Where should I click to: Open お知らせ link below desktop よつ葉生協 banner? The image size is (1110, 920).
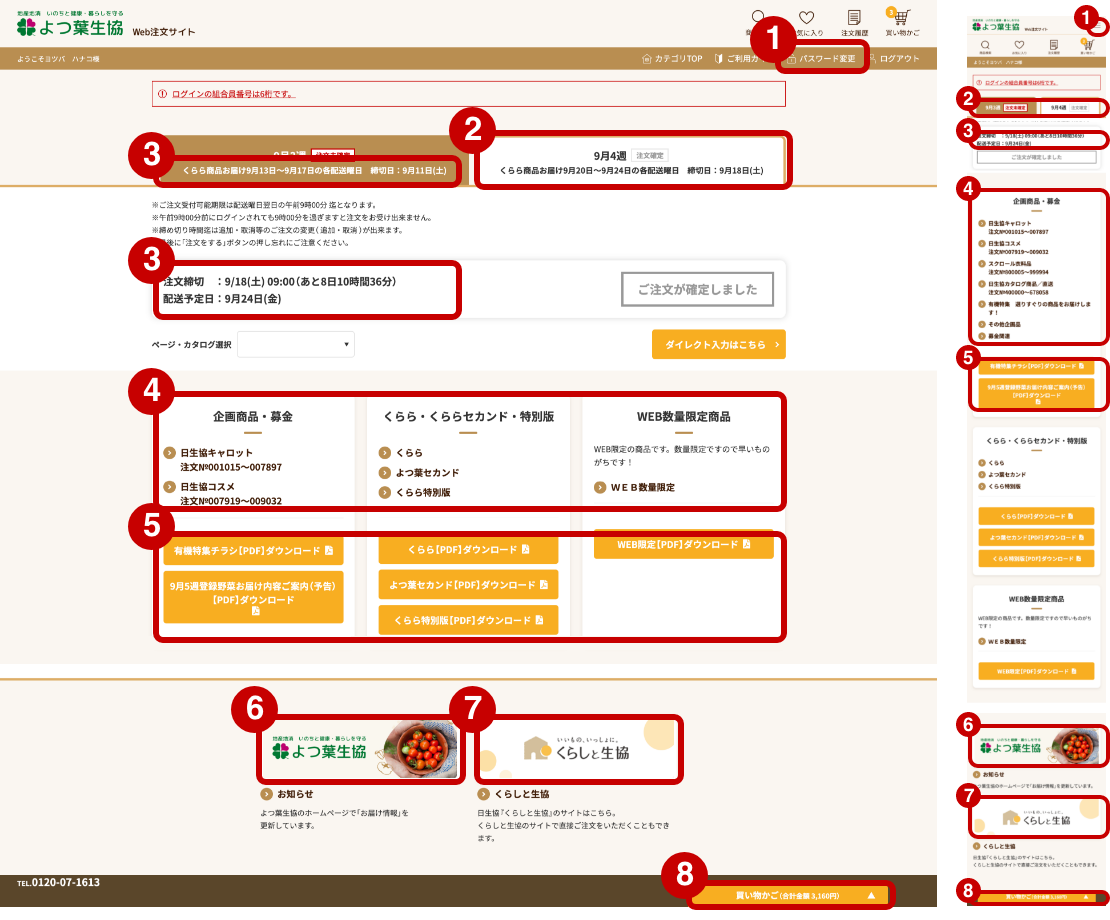287,794
